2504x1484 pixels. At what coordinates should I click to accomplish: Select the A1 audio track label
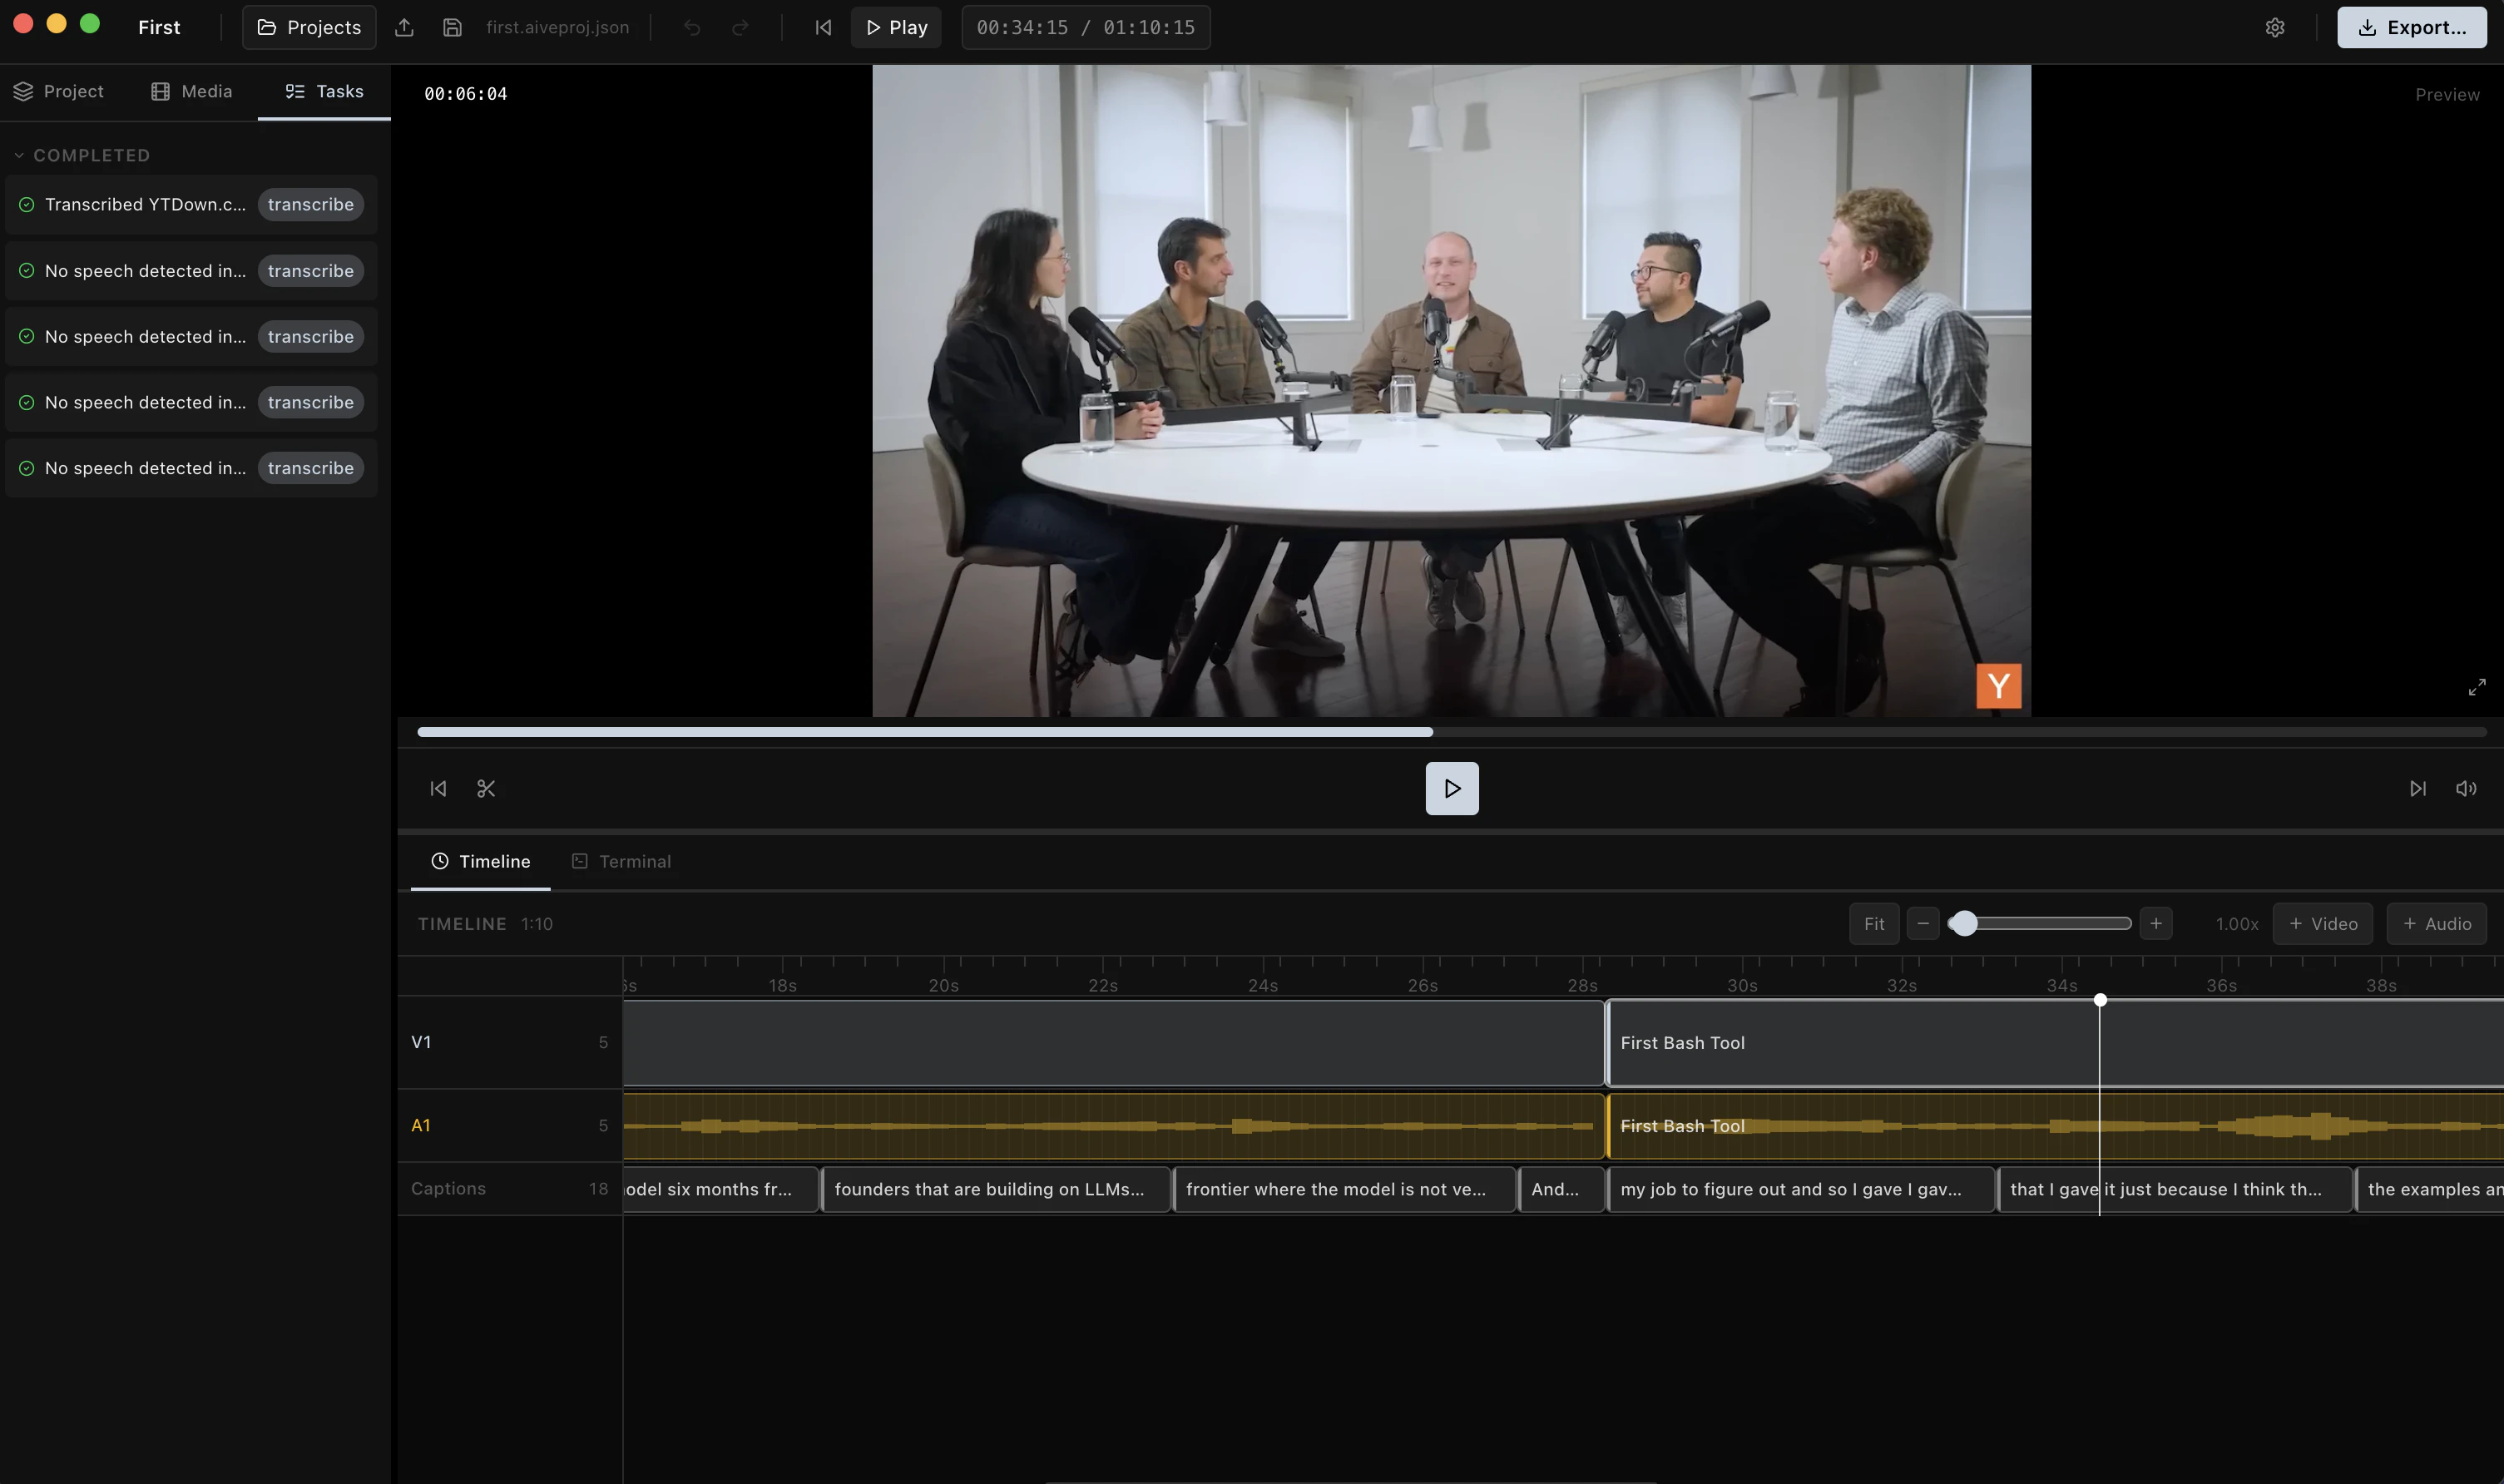point(421,1125)
